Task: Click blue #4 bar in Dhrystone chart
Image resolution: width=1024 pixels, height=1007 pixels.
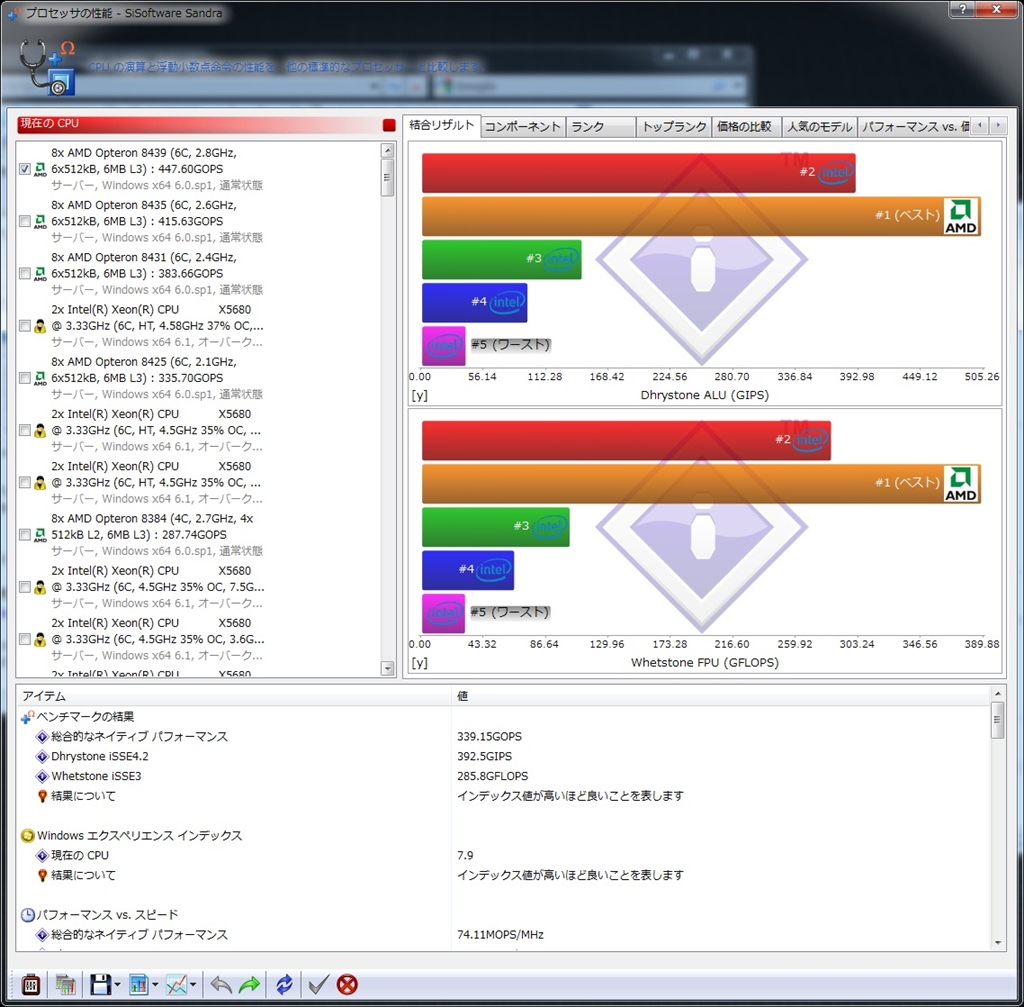Action: 474,302
